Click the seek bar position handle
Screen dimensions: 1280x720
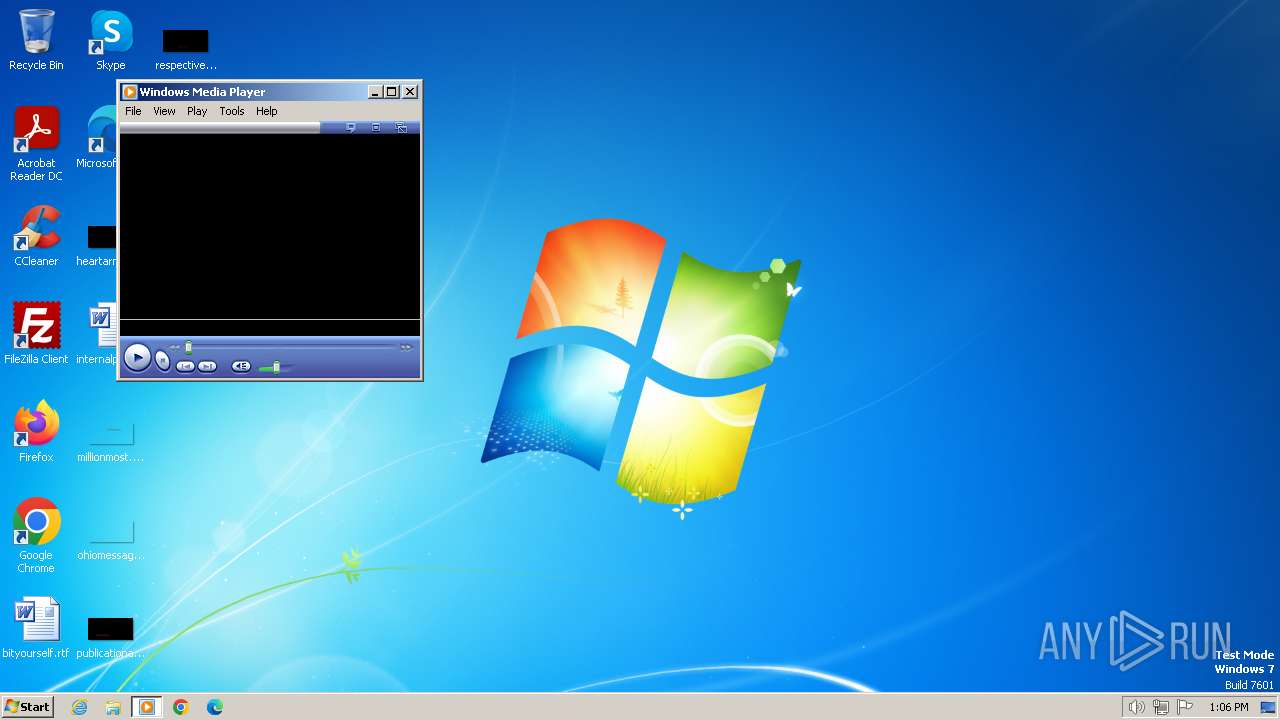pyautogui.click(x=188, y=347)
